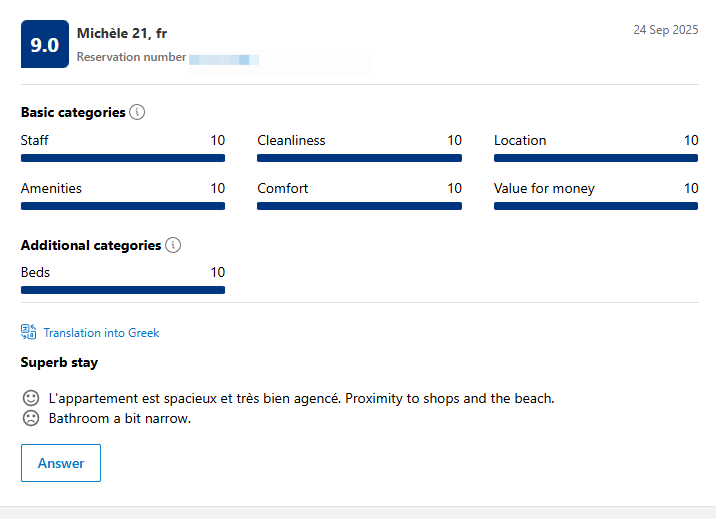This screenshot has height=519, width=716.
Task: Click the smiley face positive comment icon
Action: (x=31, y=398)
